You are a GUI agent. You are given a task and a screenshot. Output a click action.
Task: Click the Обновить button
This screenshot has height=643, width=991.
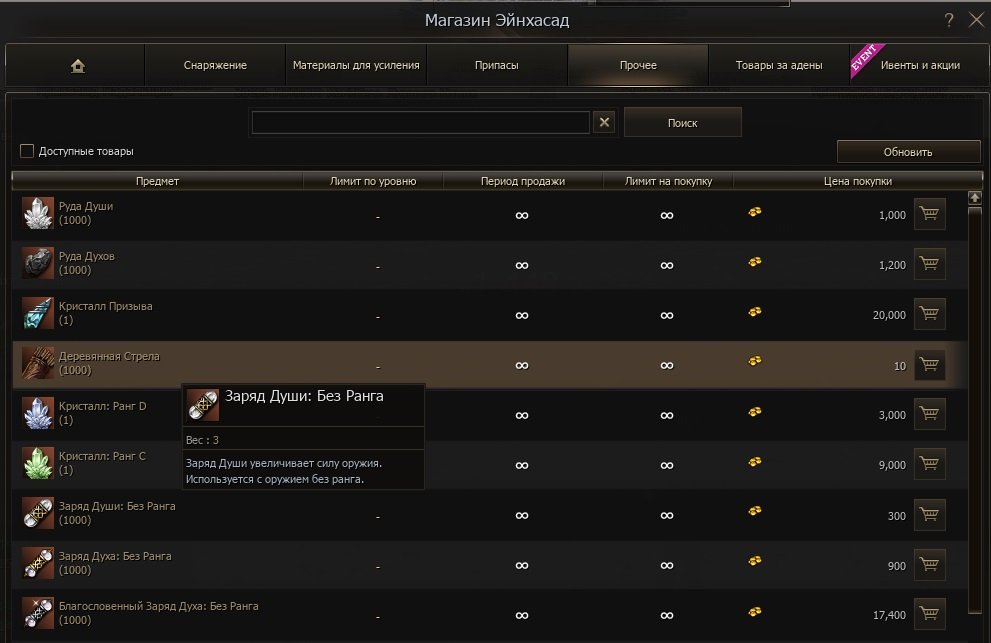(x=908, y=152)
